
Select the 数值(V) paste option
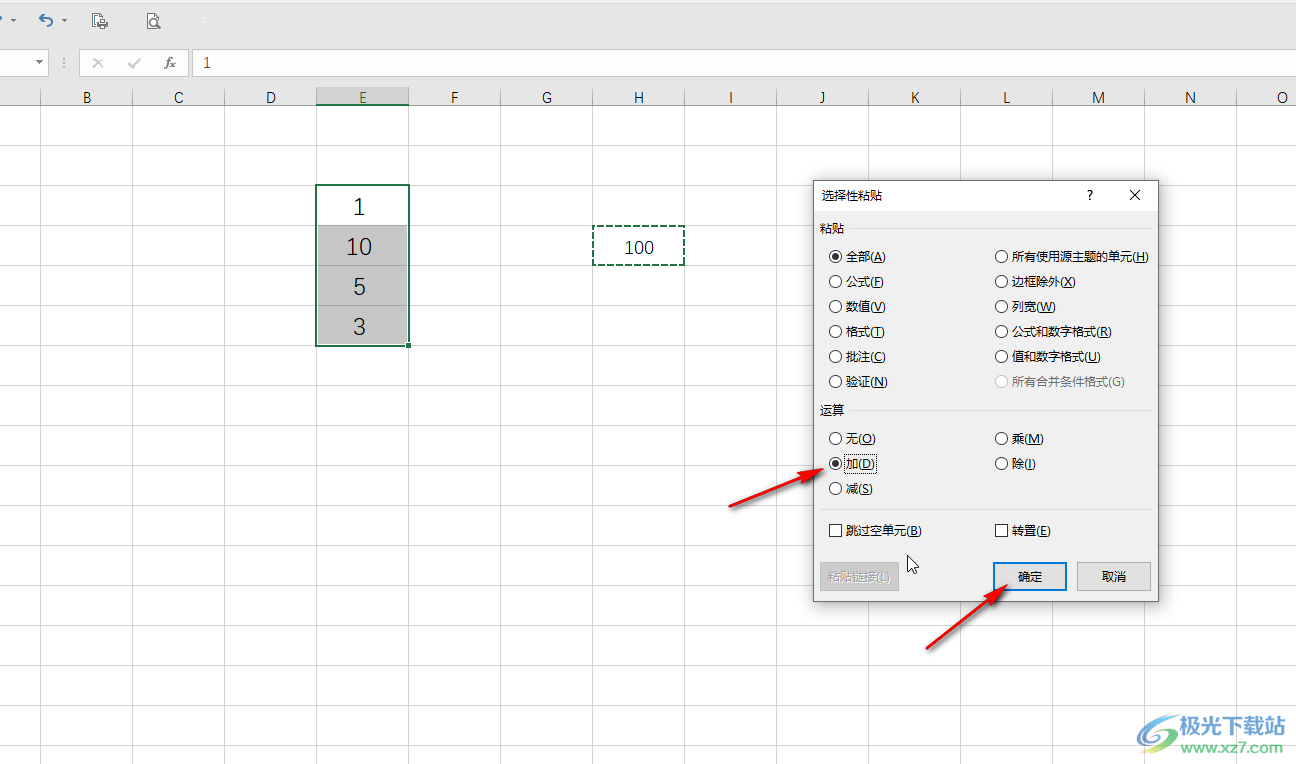tap(857, 307)
